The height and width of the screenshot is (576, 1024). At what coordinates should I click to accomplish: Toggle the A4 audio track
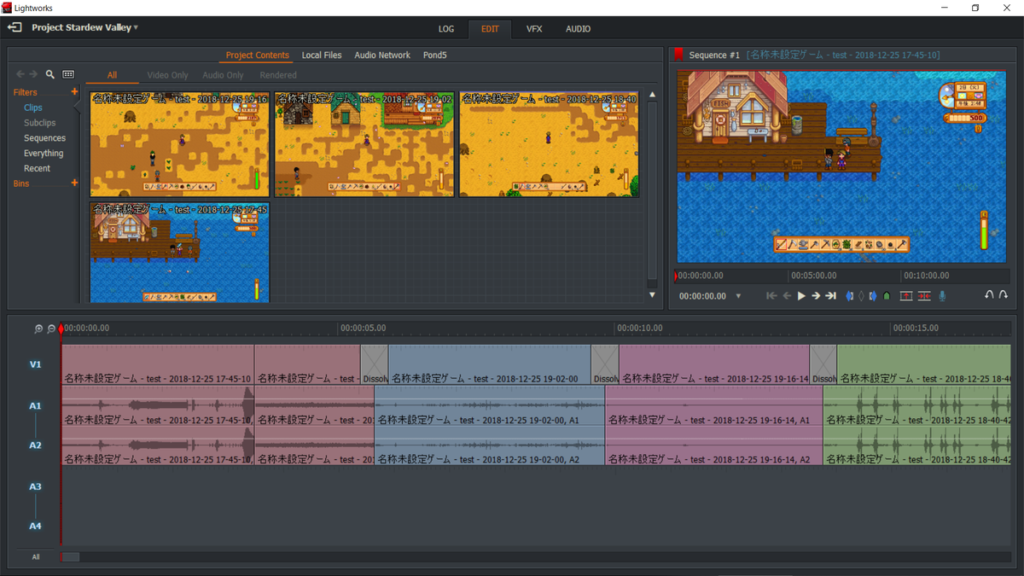[35, 526]
